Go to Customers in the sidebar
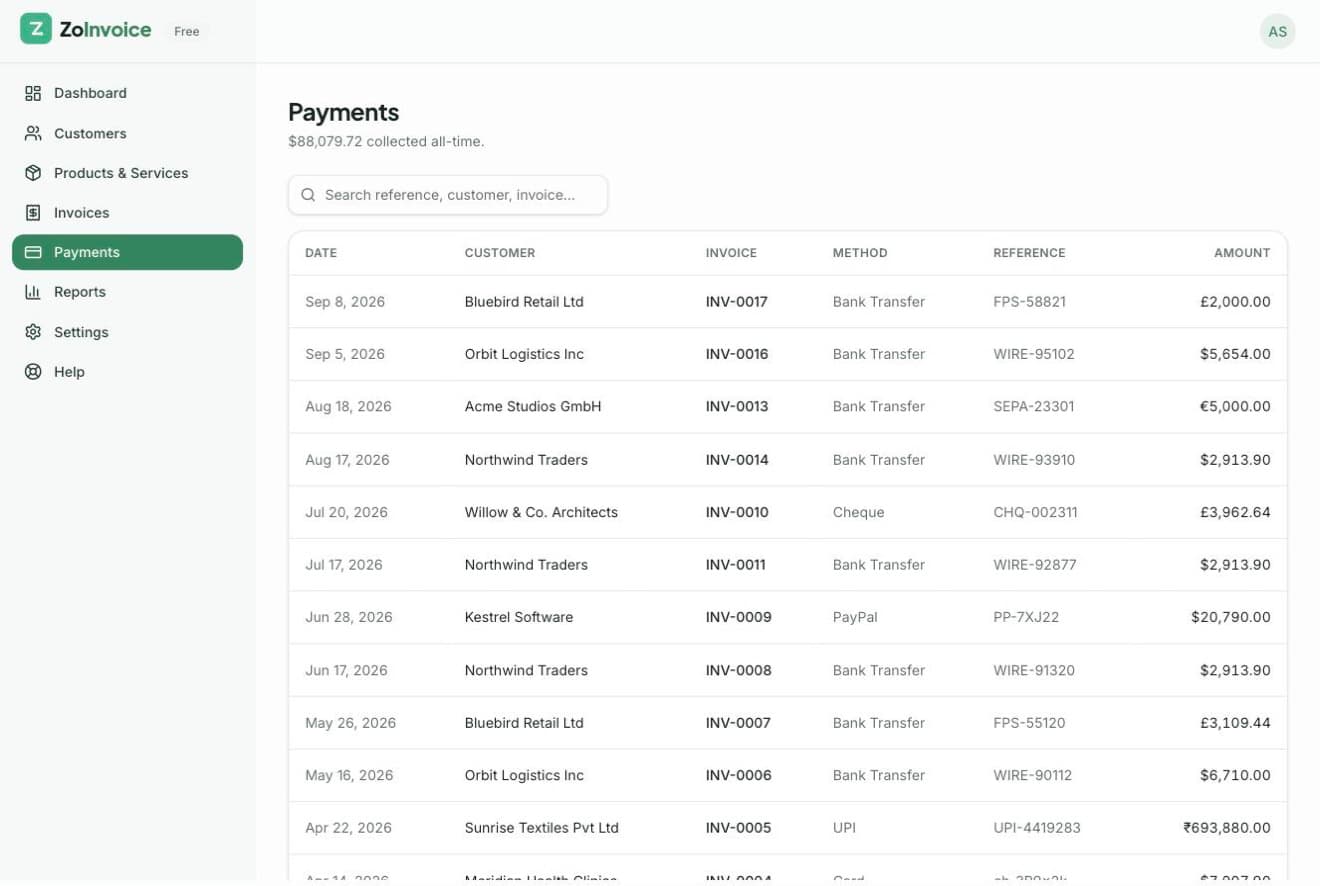Screen dimensions: 1320x886 click(127, 133)
